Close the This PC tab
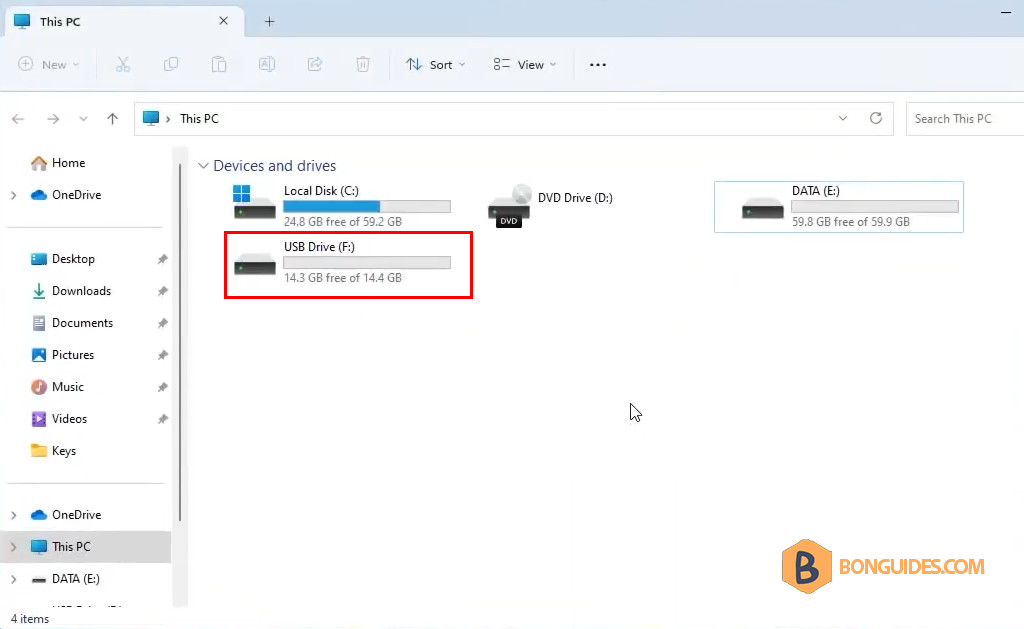 tap(223, 21)
